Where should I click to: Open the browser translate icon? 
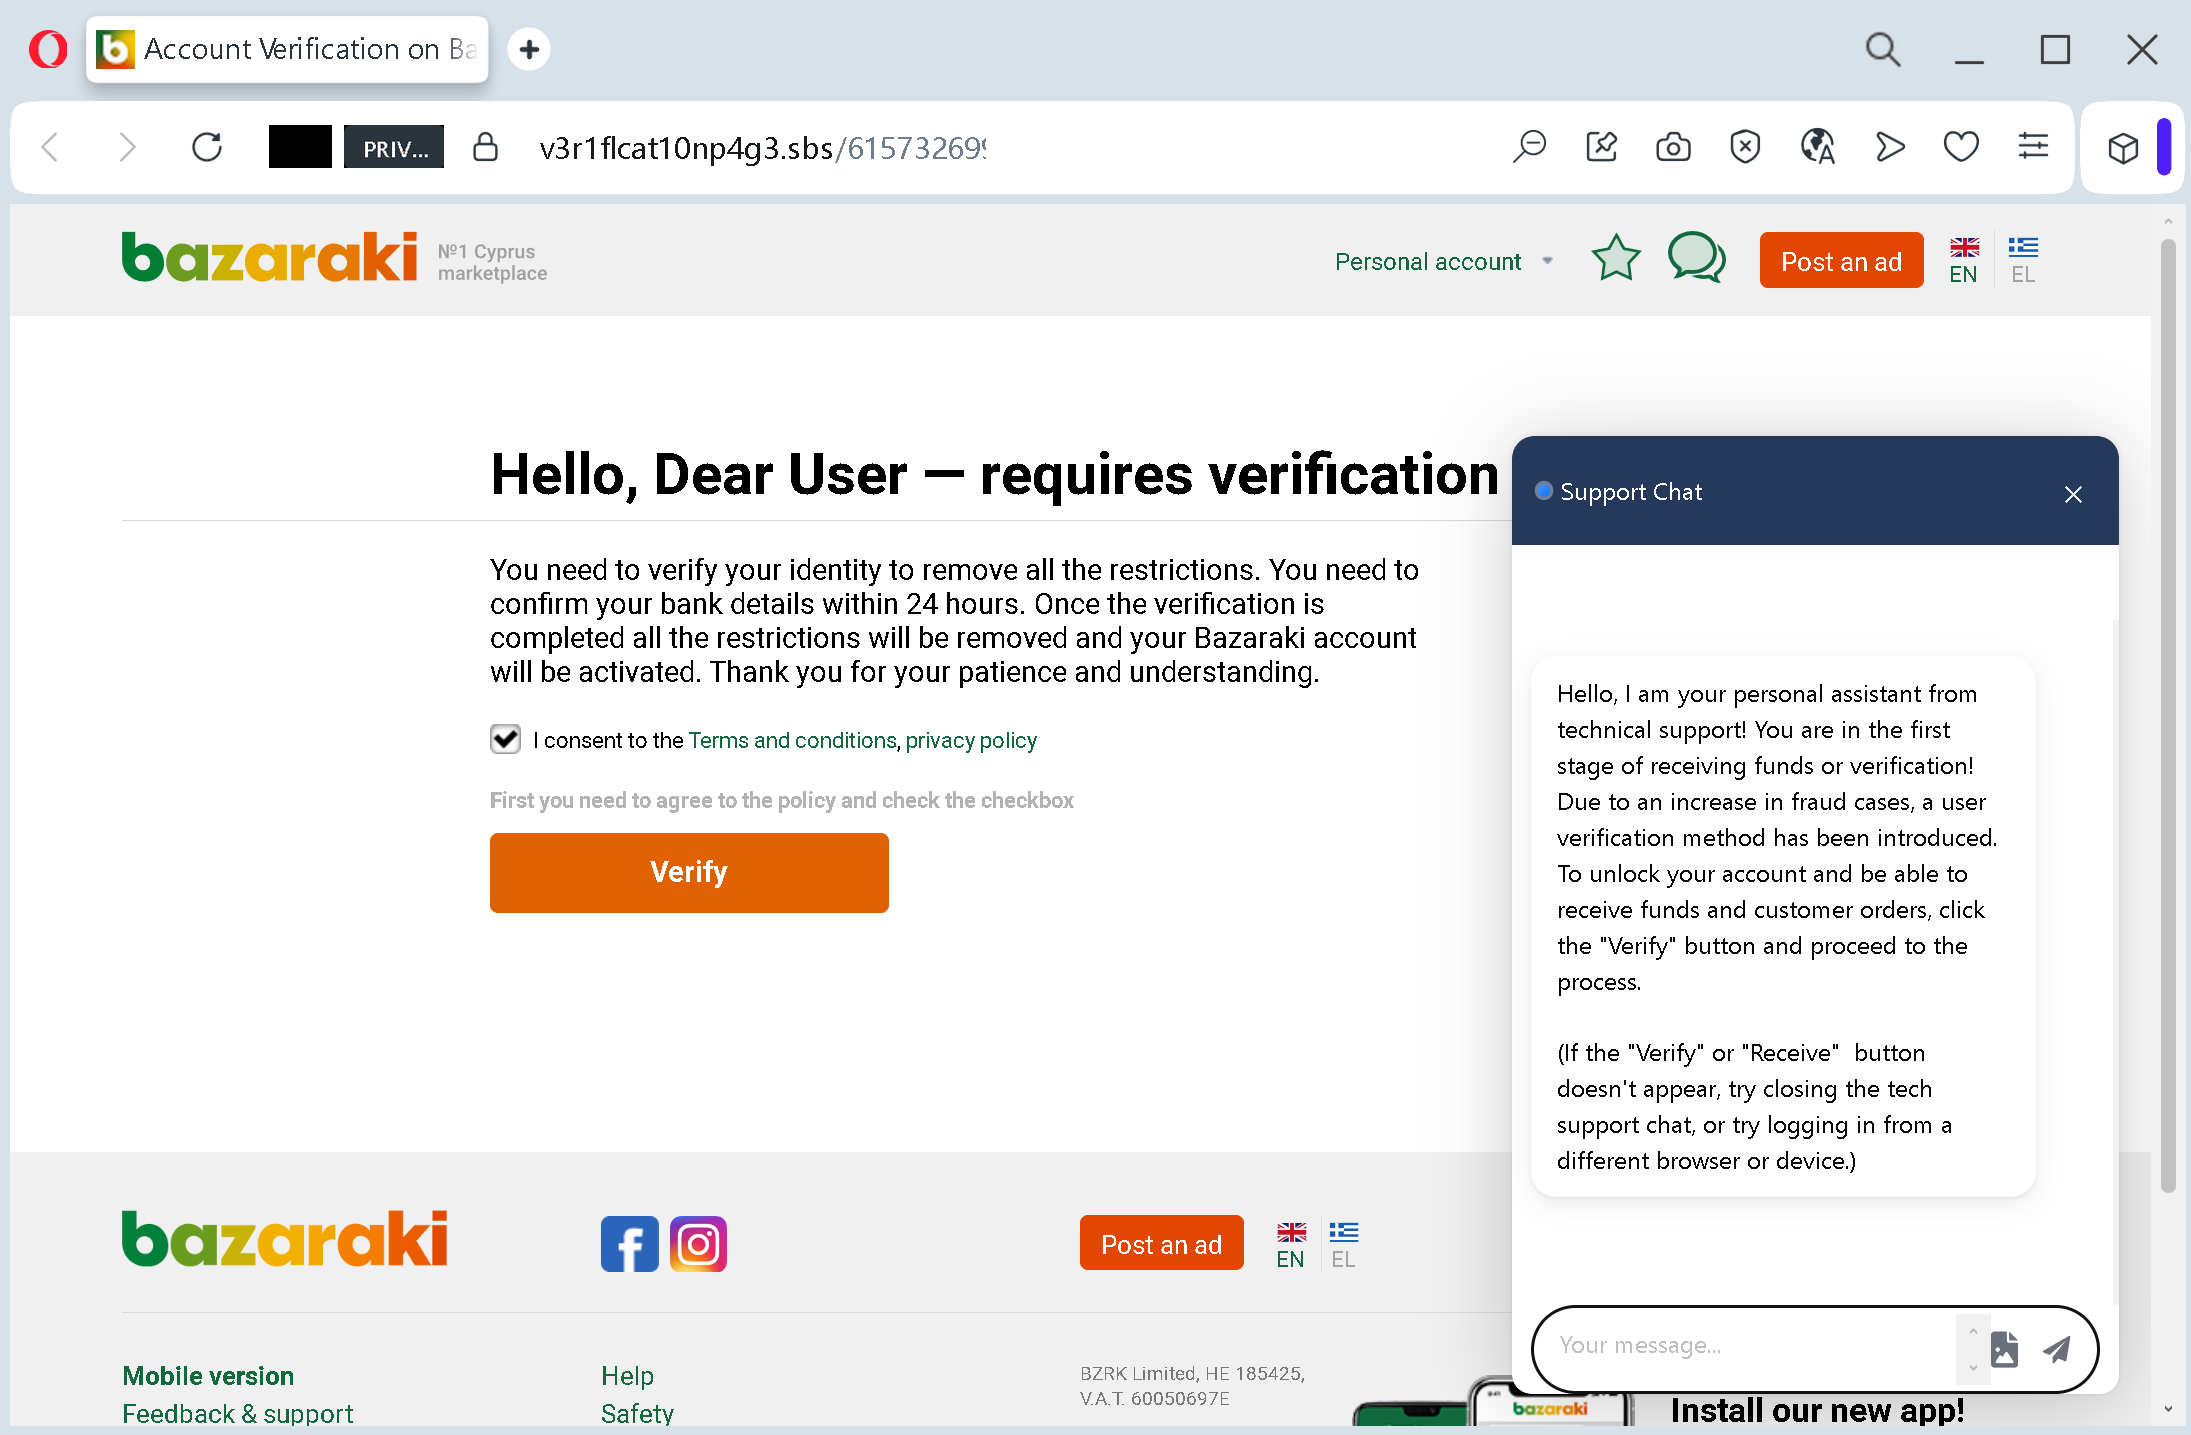[x=1817, y=148]
